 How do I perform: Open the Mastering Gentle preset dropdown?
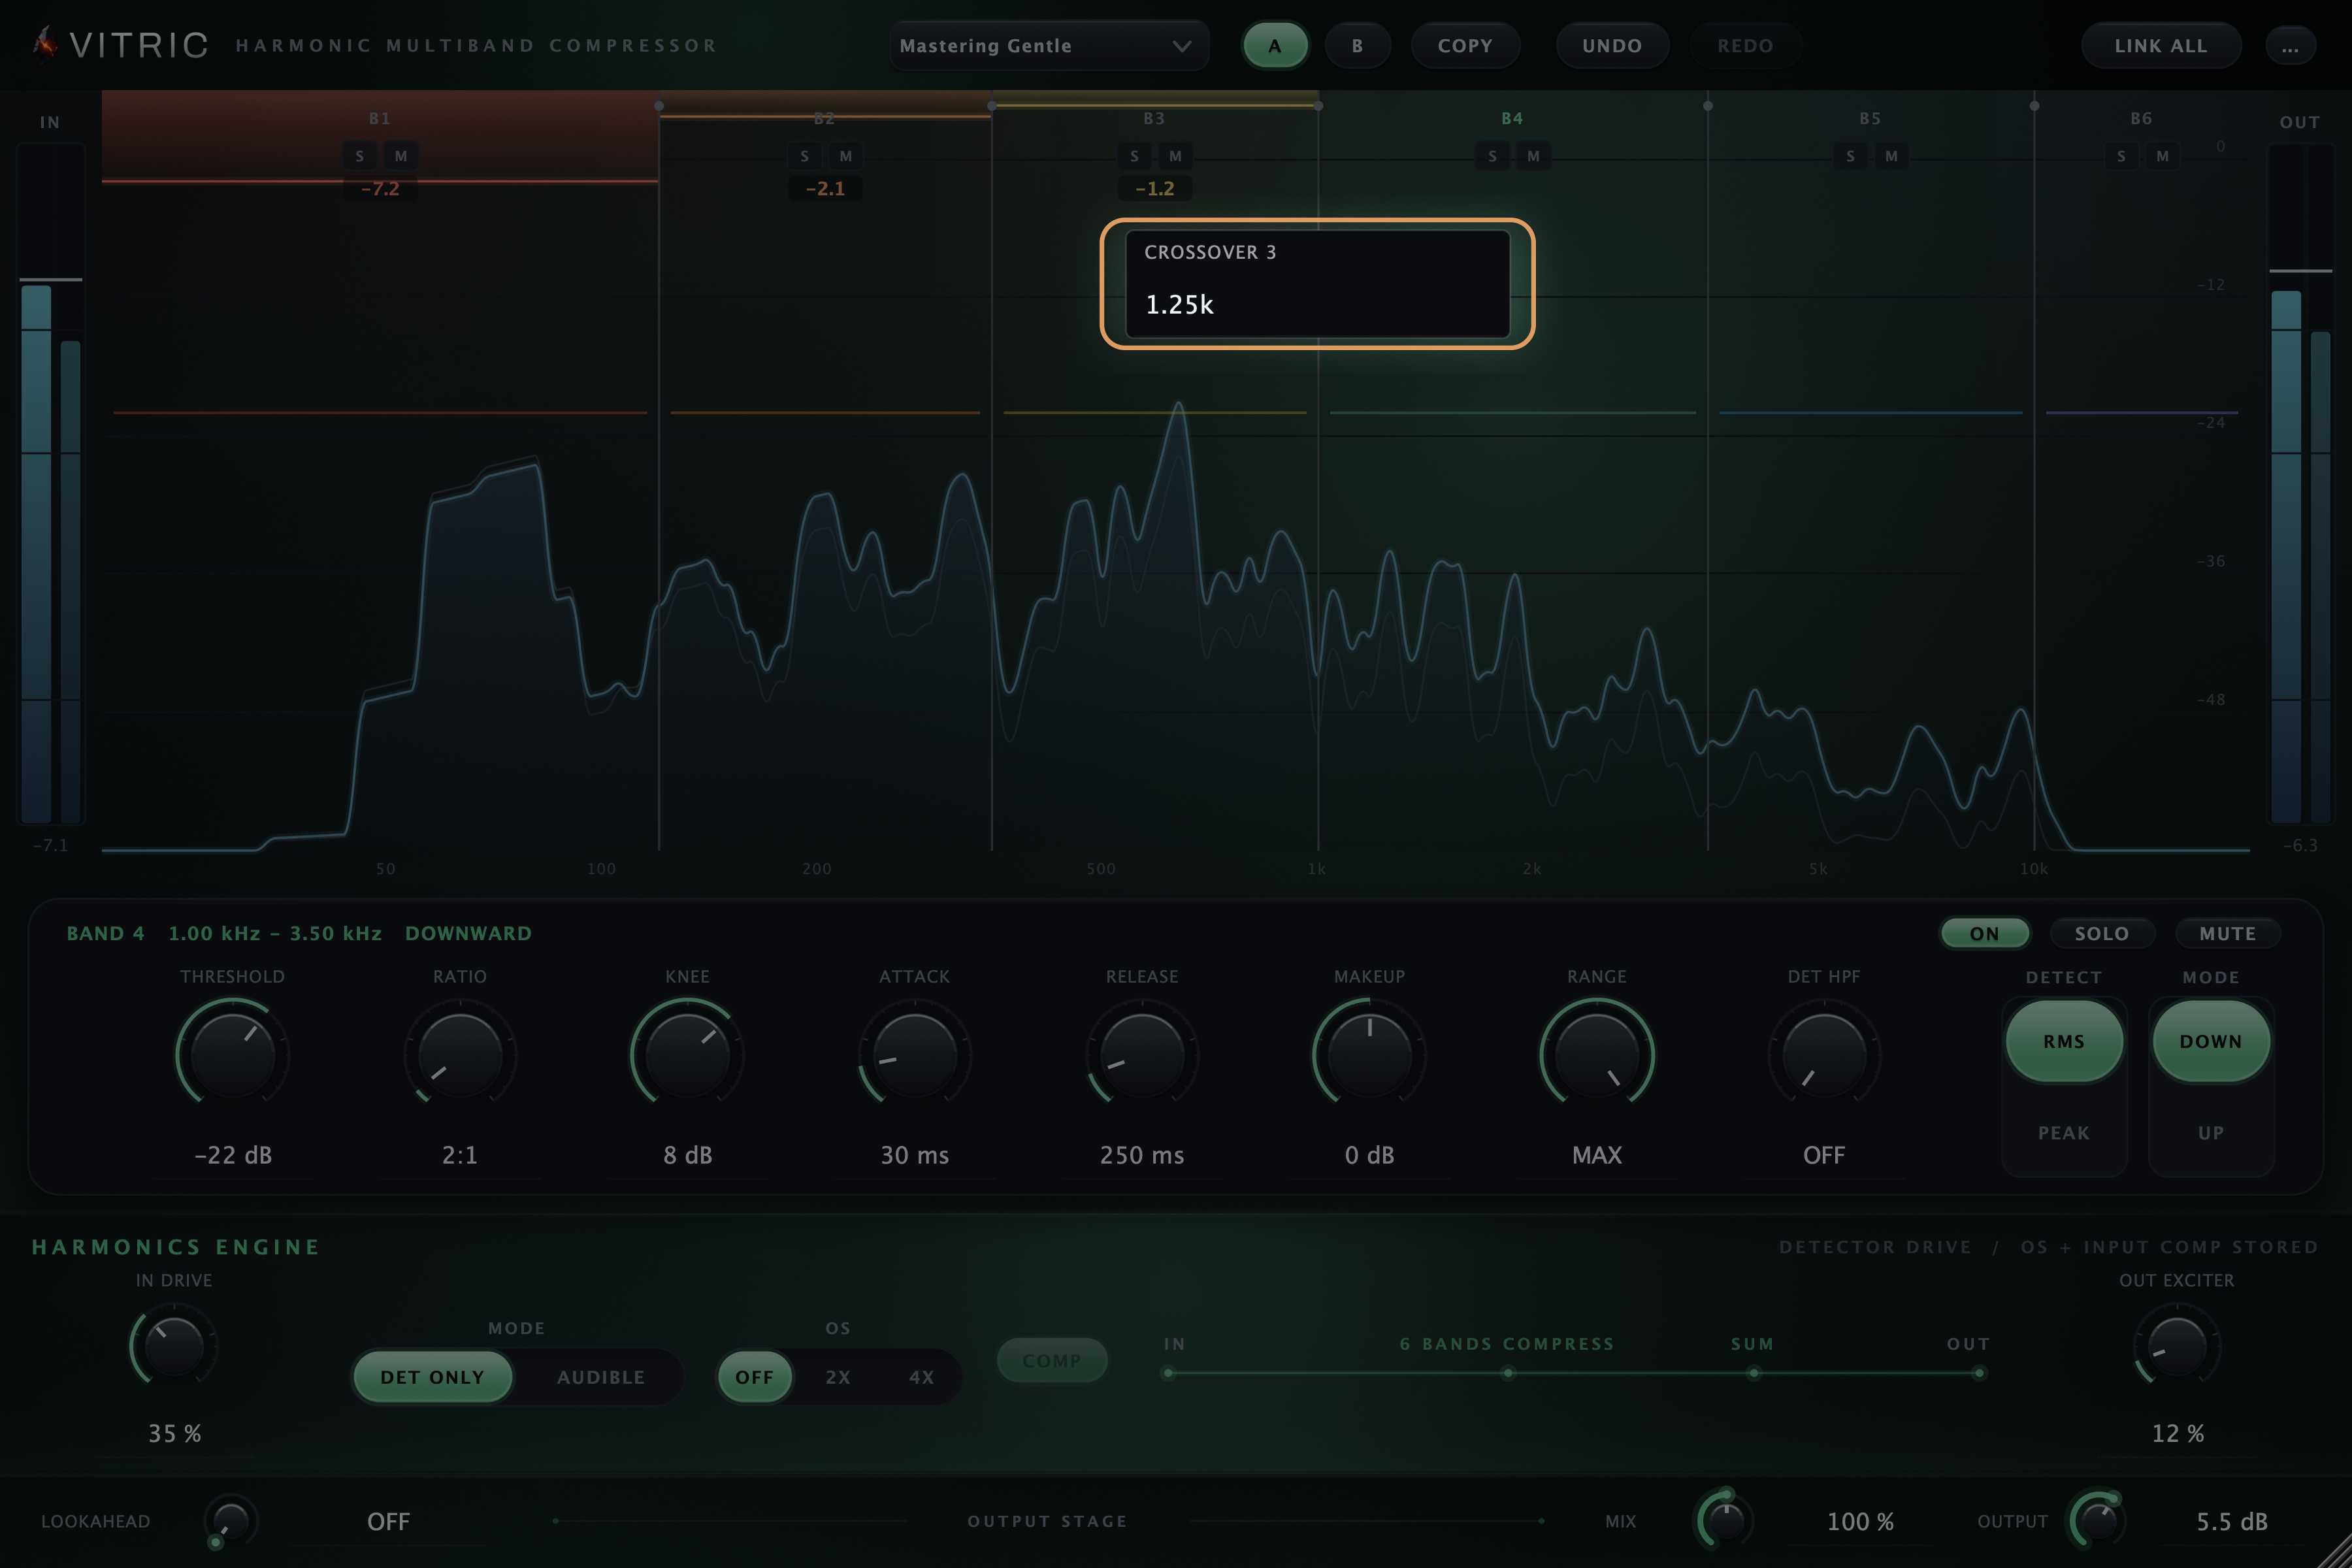(x=1049, y=46)
